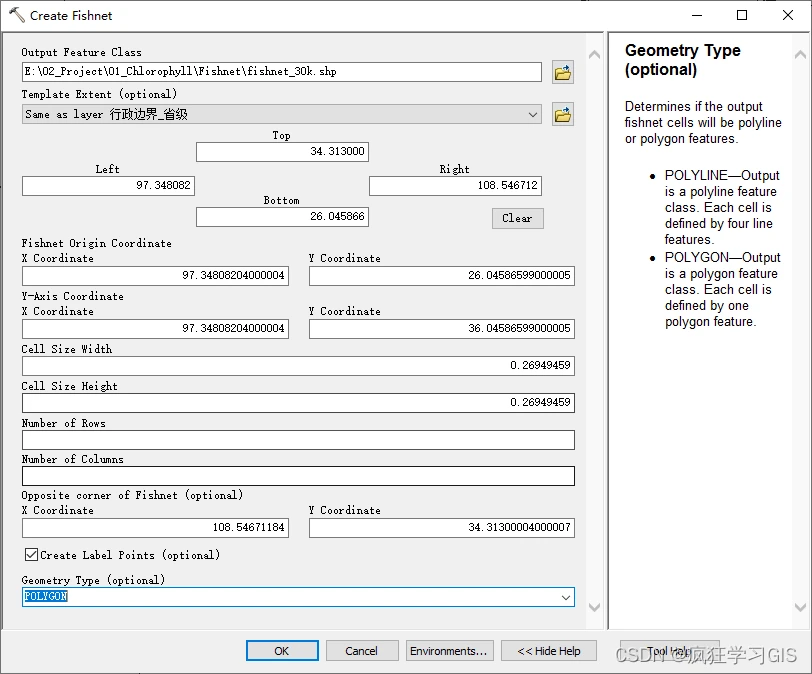Expand the Geometry Type dropdown arrow

(566, 597)
